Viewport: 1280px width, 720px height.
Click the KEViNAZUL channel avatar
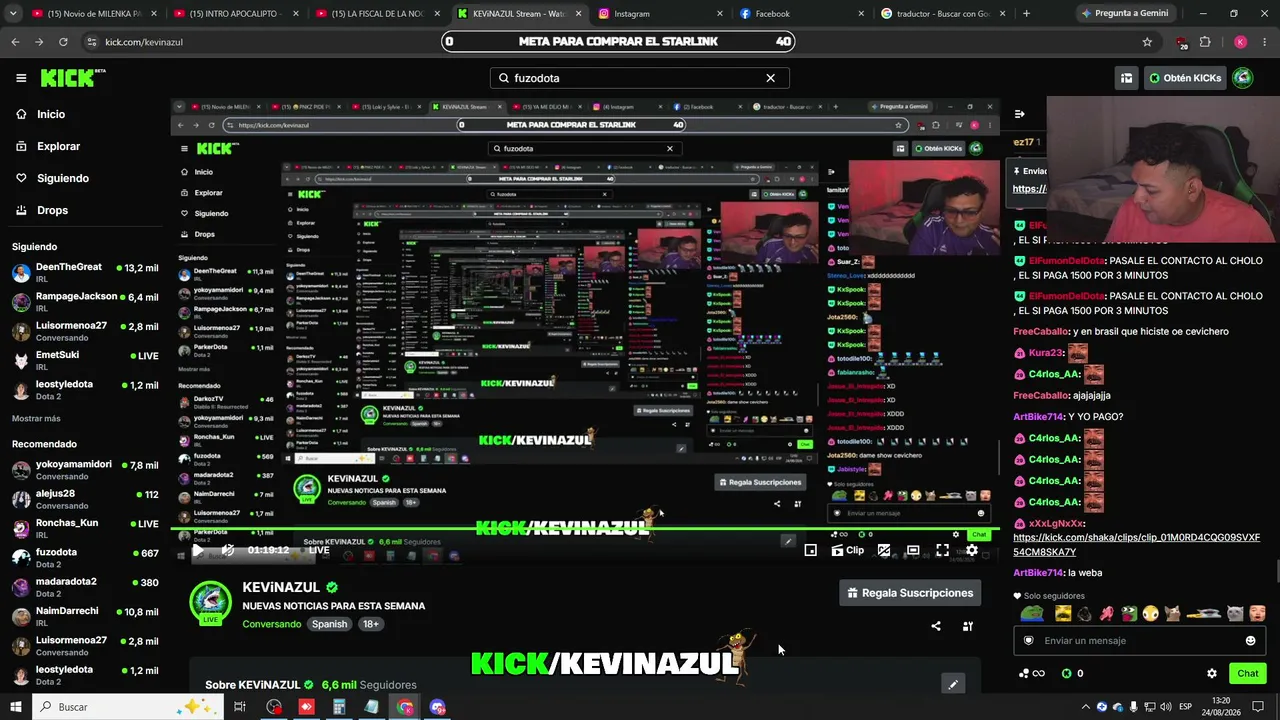click(x=210, y=603)
